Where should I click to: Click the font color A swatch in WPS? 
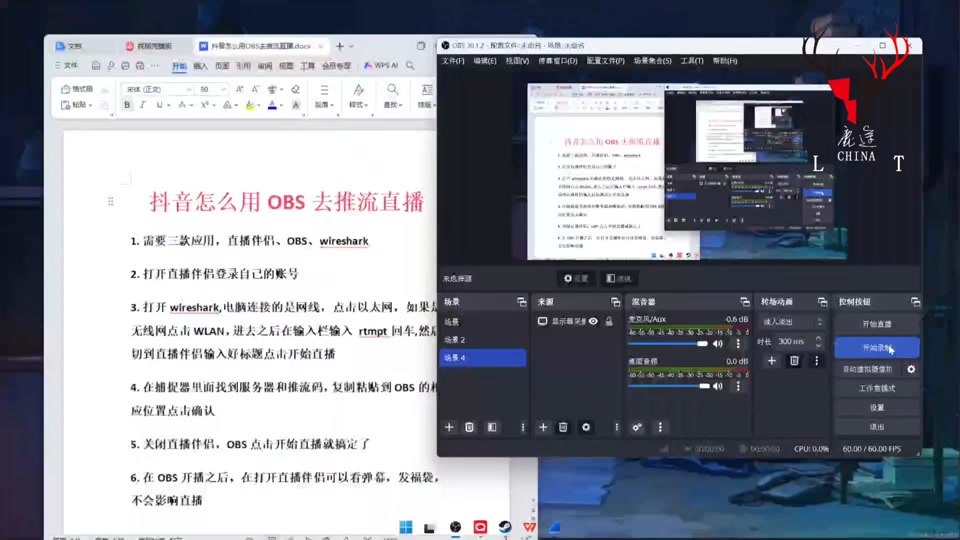click(x=272, y=106)
